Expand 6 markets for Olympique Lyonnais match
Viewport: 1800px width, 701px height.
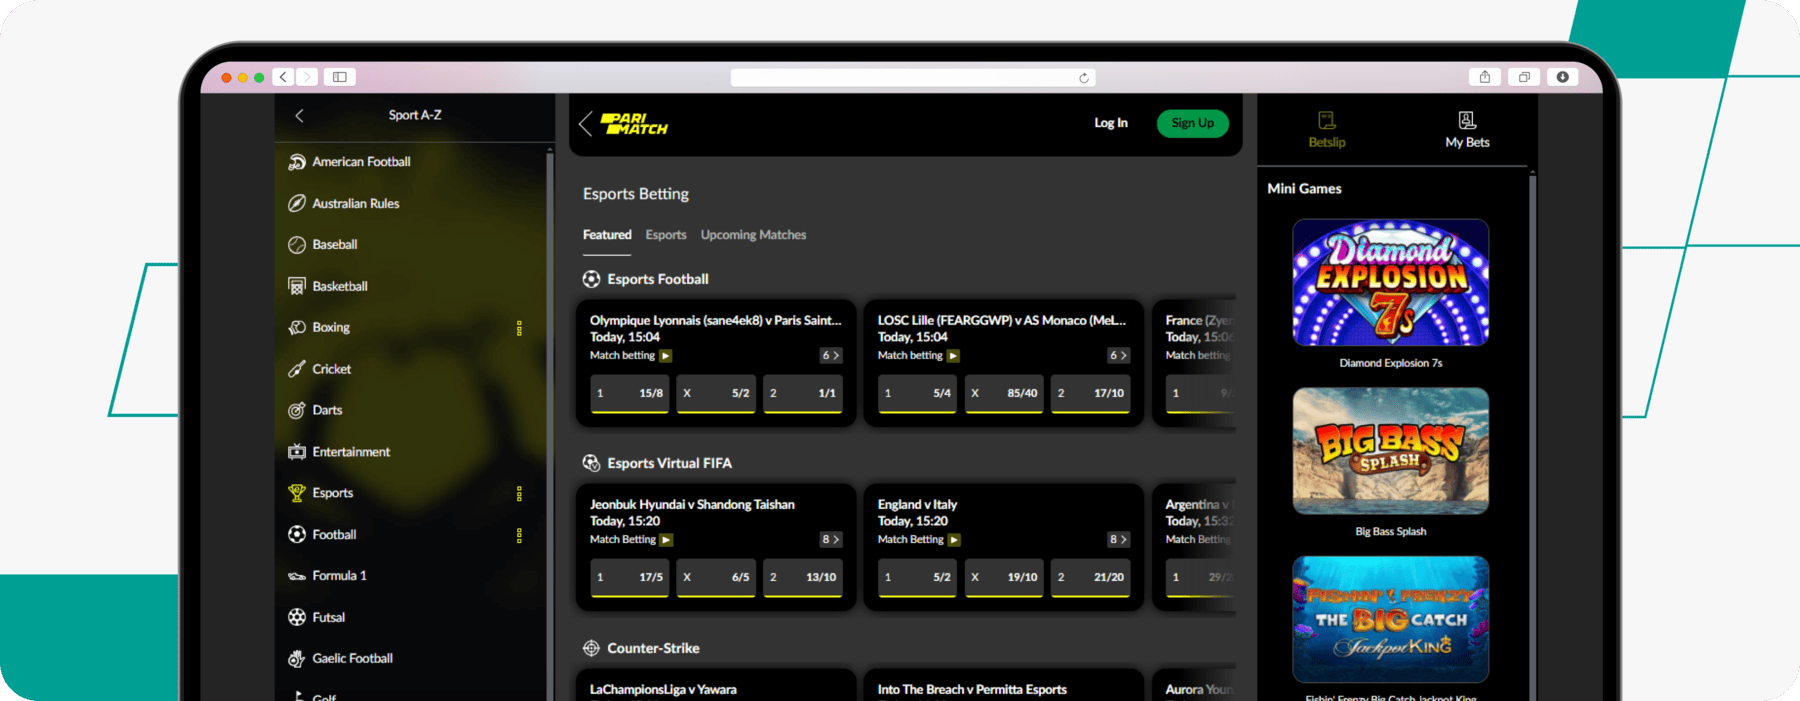tap(831, 356)
